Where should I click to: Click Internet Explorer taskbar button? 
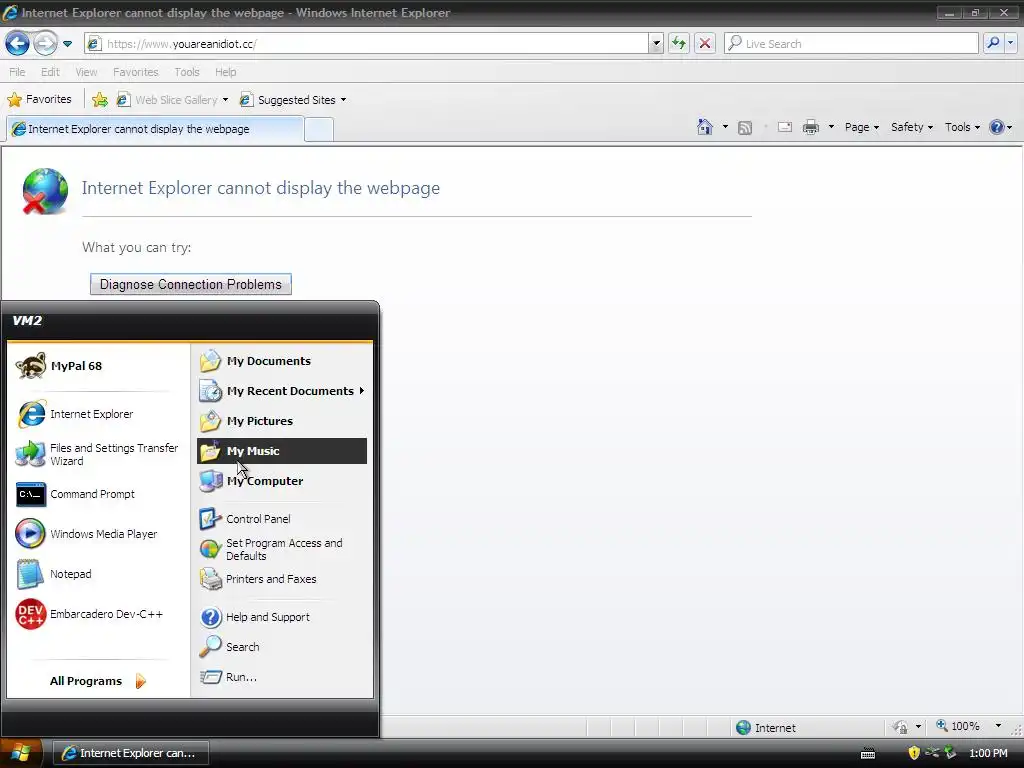pyautogui.click(x=130, y=753)
